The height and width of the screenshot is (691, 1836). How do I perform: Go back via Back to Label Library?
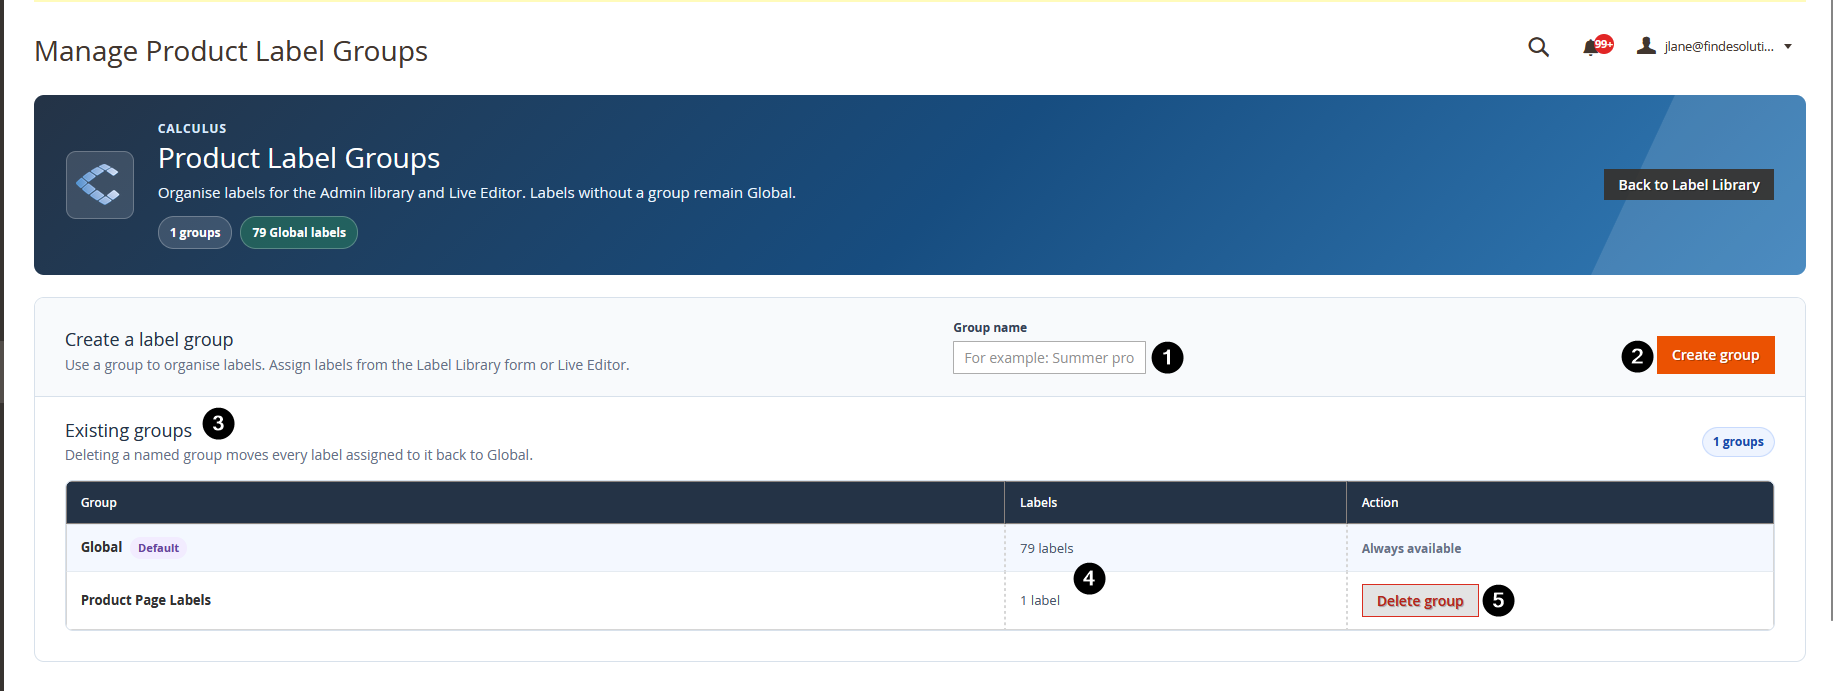[1688, 185]
